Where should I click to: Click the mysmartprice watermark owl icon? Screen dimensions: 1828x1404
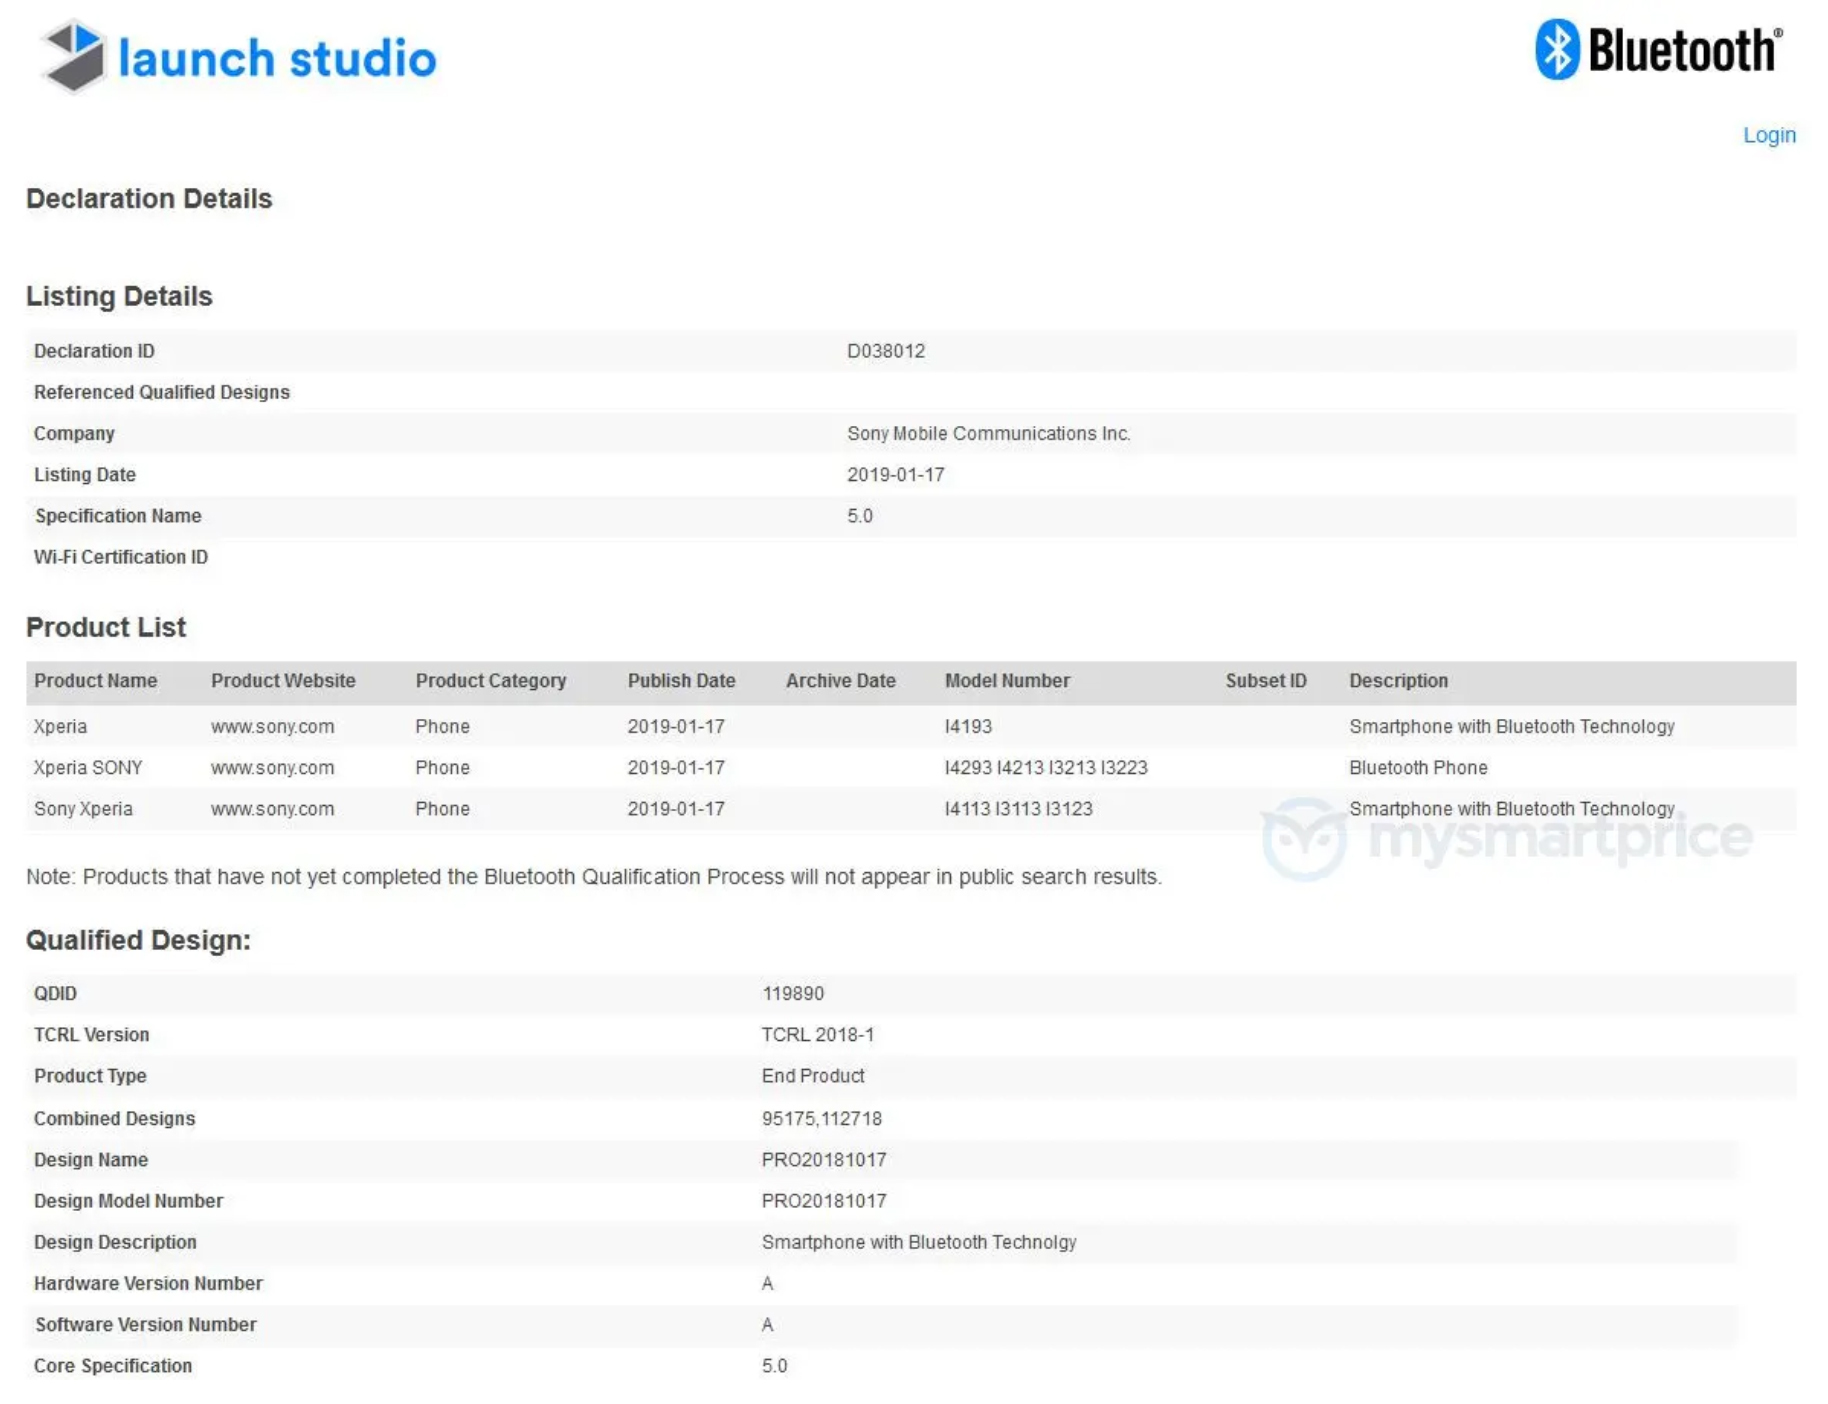1303,839
